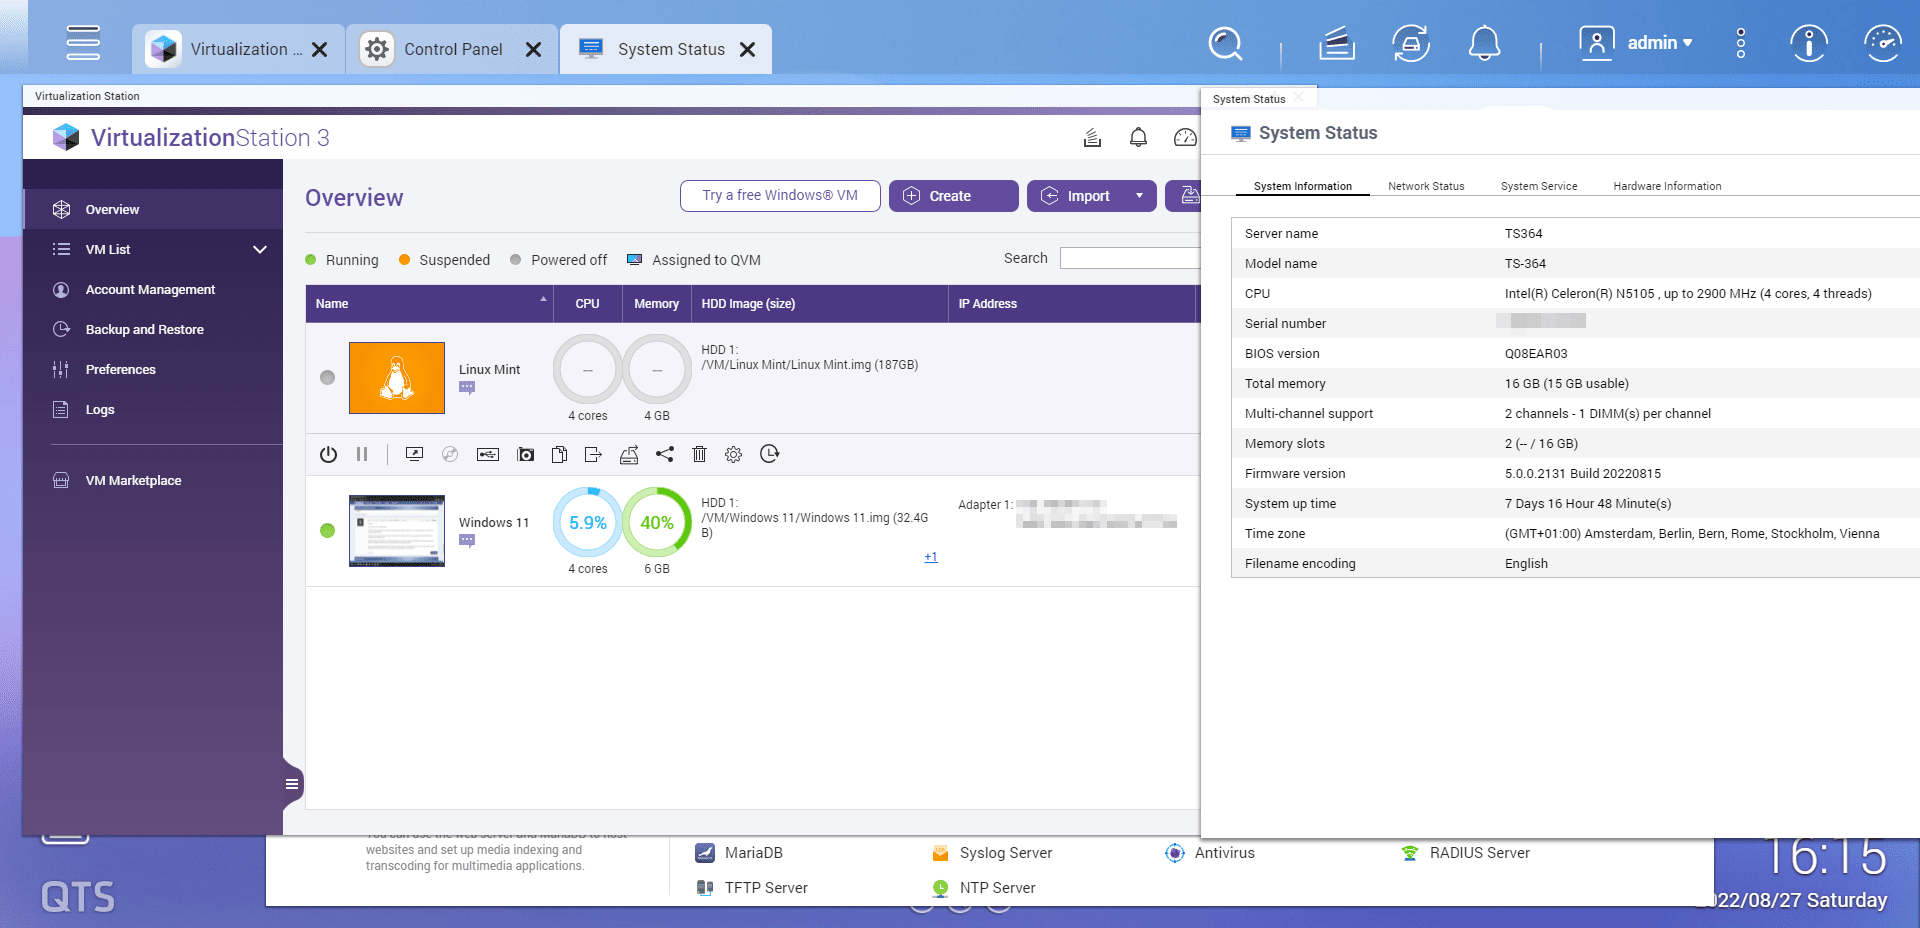This screenshot has width=1920, height=928.
Task: Collapse the Virtualization Station sidebar handle
Action: coord(292,784)
